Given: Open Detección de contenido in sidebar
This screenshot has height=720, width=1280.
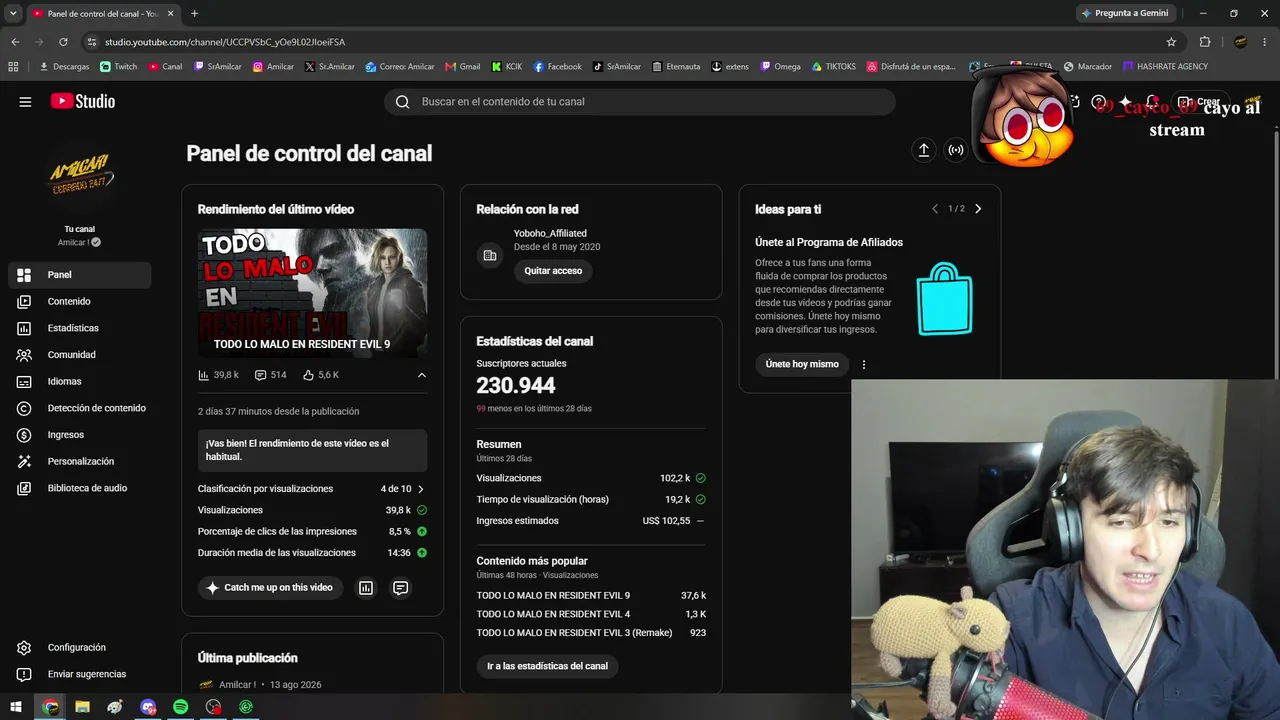Looking at the screenshot, I should tap(79, 408).
